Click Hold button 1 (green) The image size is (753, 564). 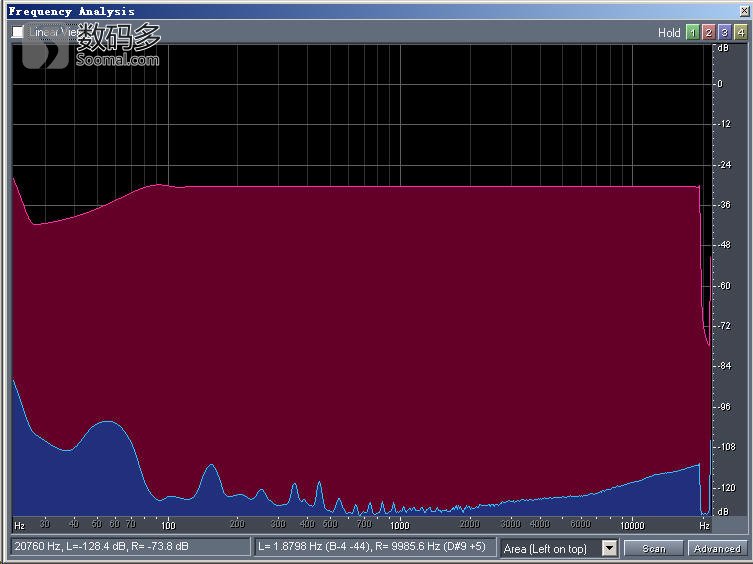pos(692,33)
